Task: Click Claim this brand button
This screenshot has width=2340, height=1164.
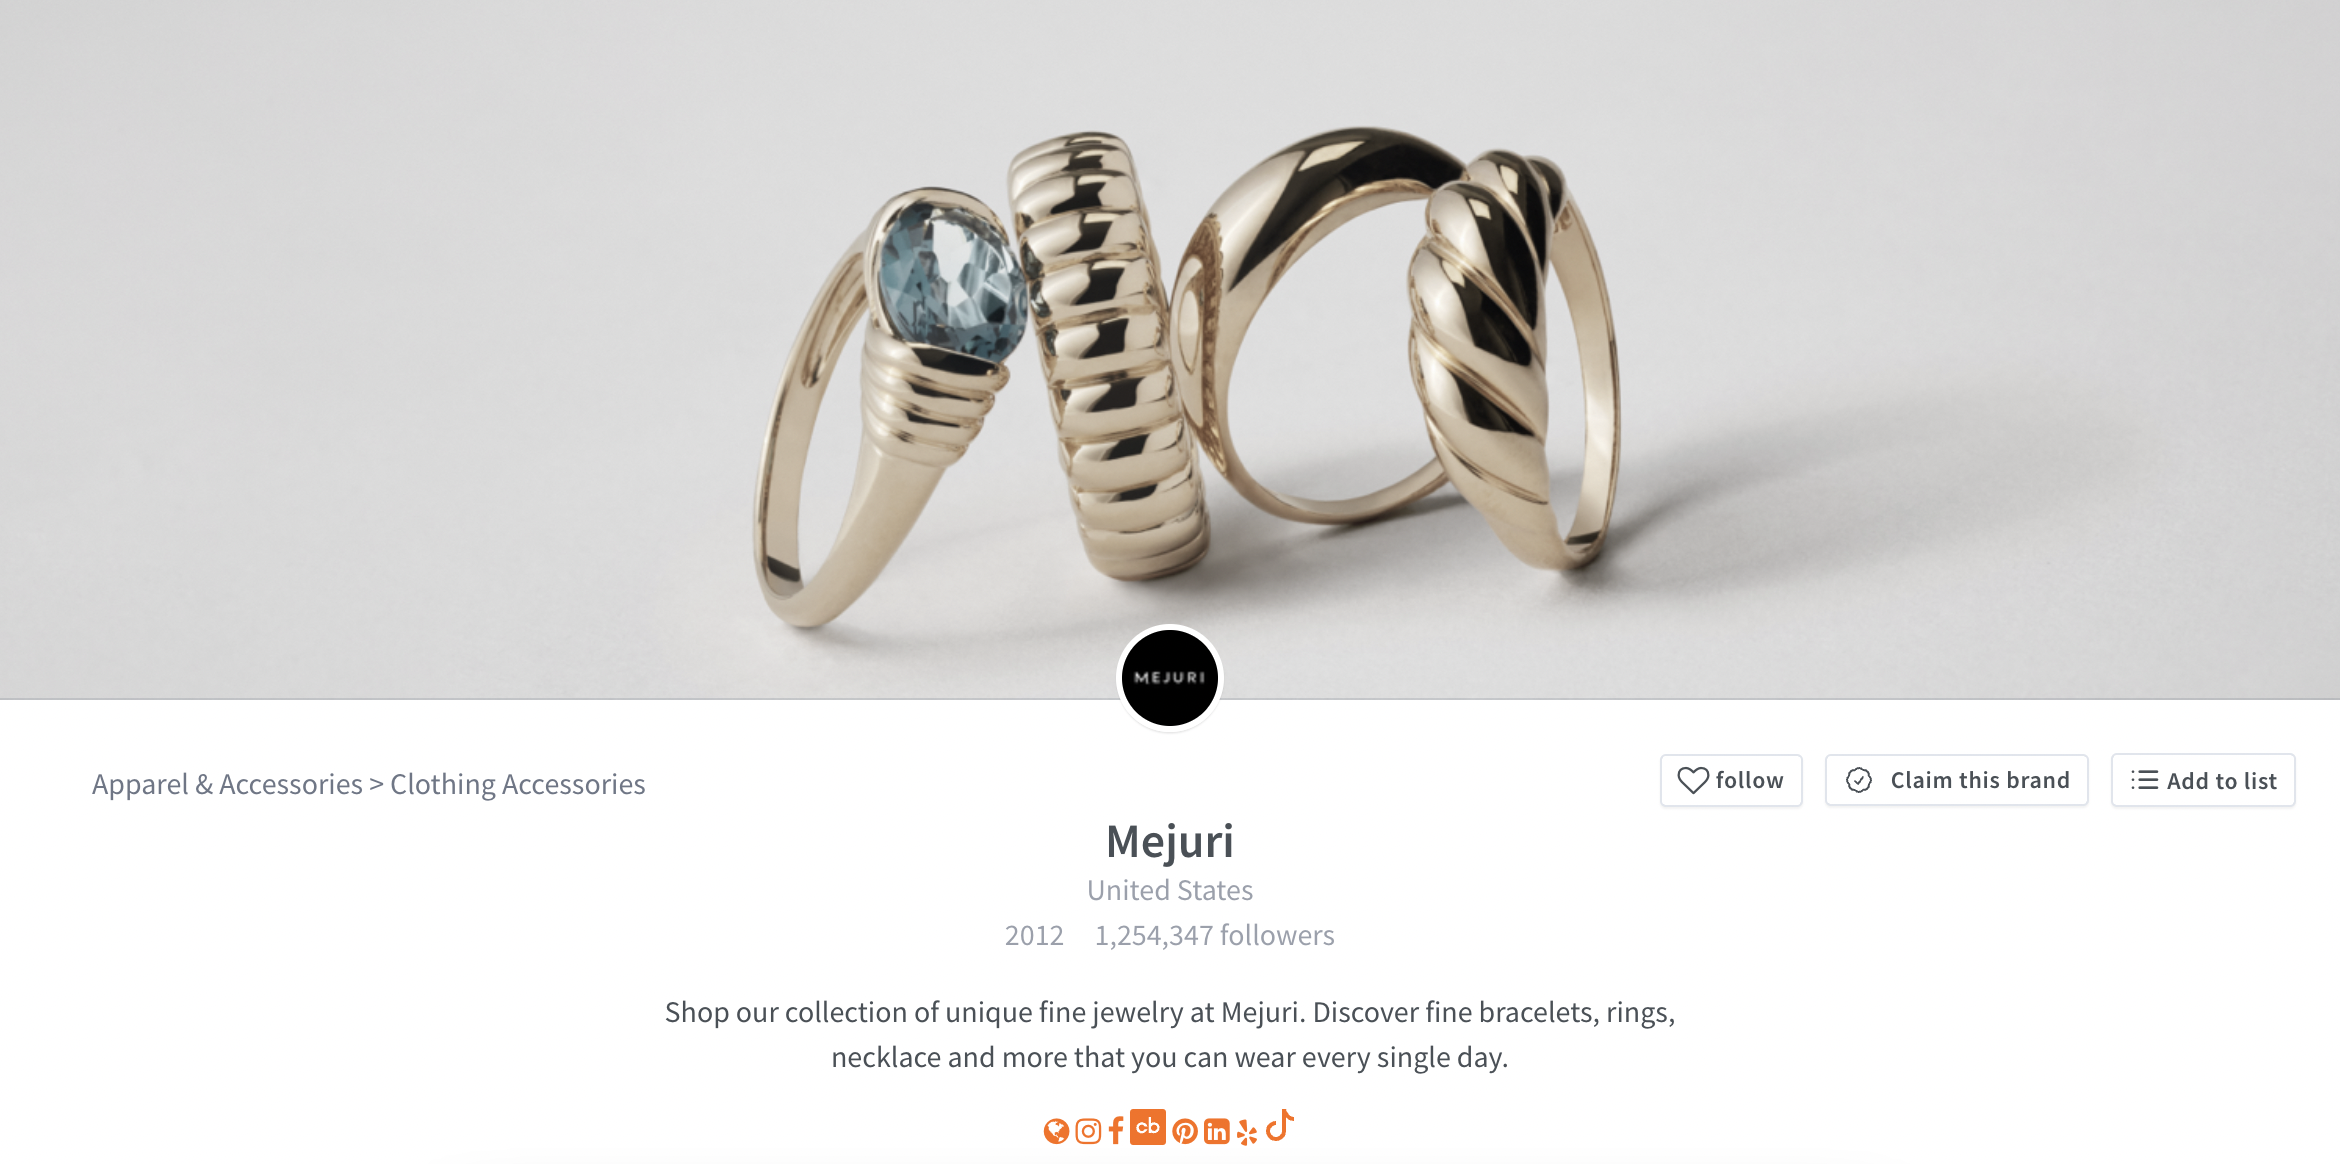Action: [x=1957, y=780]
